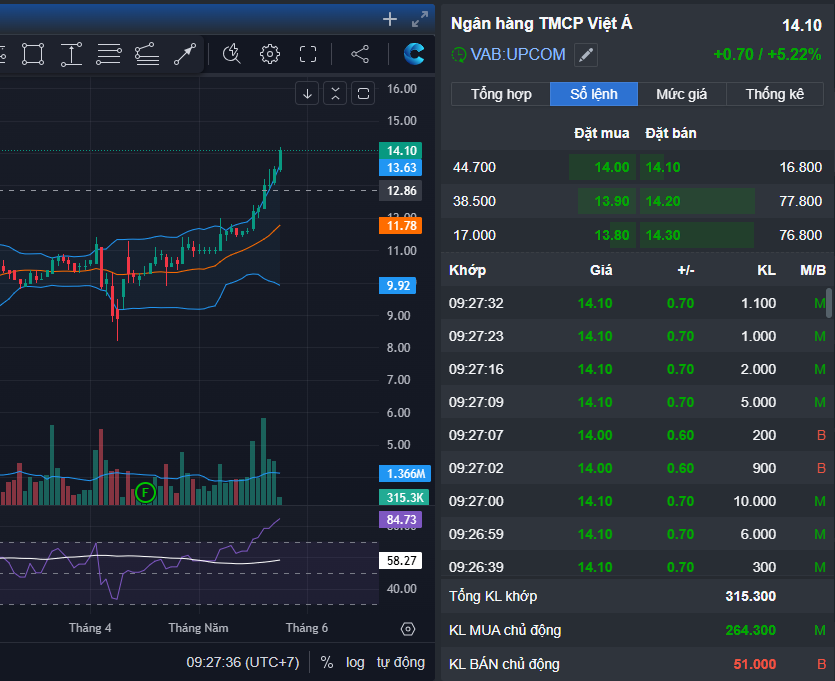The width and height of the screenshot is (835, 681).
Task: Edit VAB:UPCOM symbol with pencil icon
Action: pyautogui.click(x=586, y=55)
